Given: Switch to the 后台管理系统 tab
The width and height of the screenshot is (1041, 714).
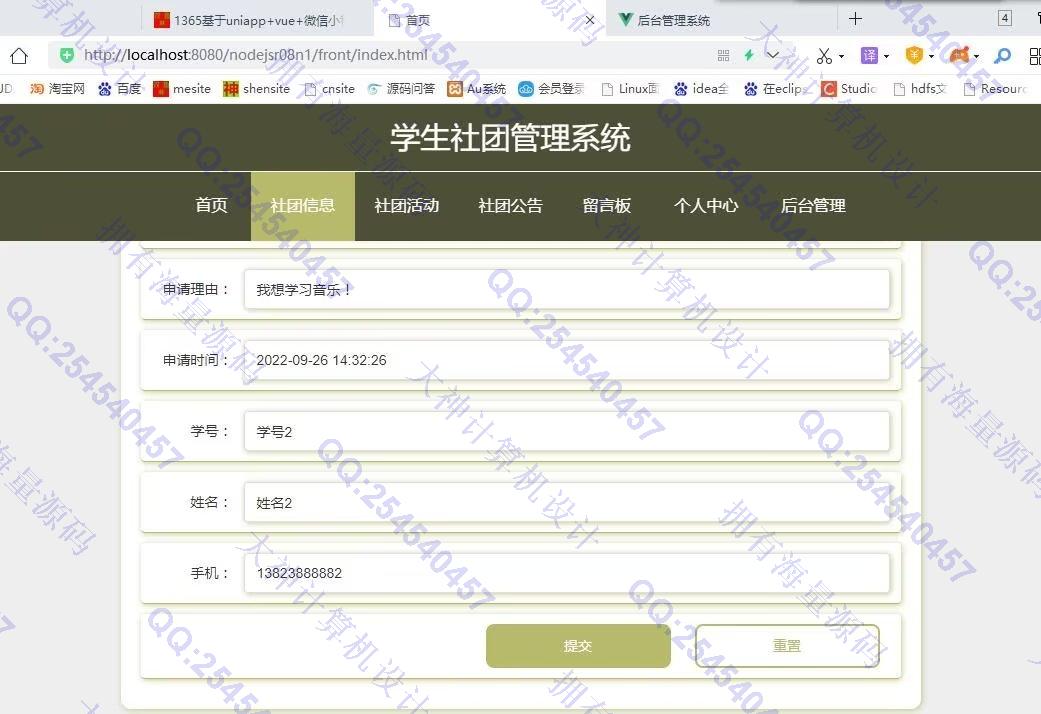Looking at the screenshot, I should tap(722, 21).
